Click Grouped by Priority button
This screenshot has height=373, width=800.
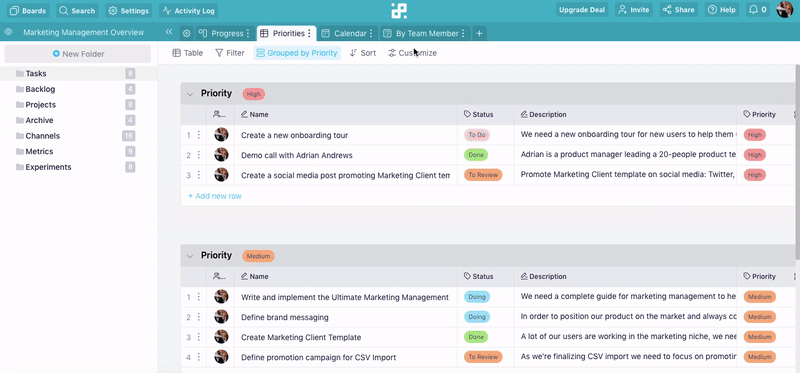297,53
